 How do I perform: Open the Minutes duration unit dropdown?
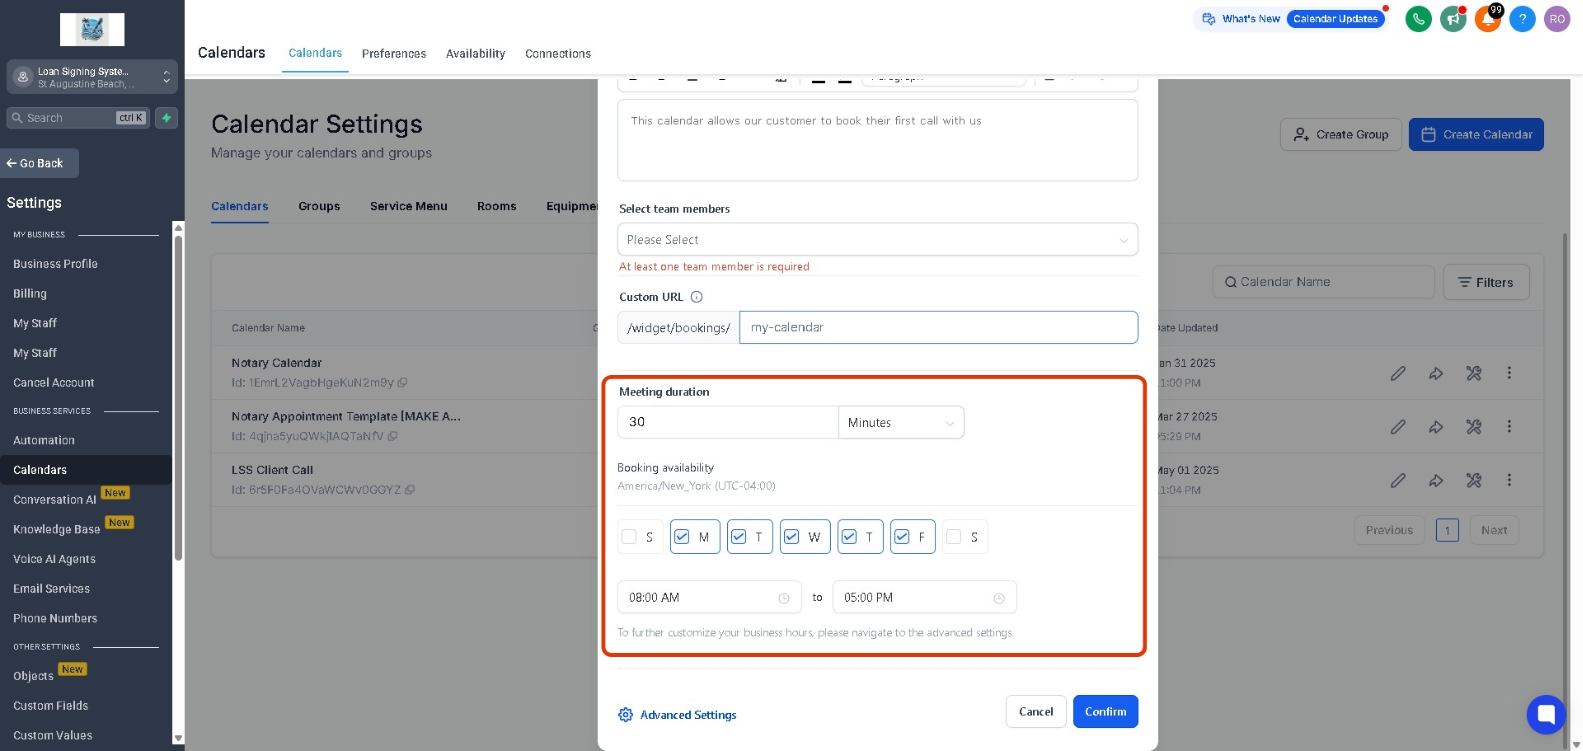901,423
